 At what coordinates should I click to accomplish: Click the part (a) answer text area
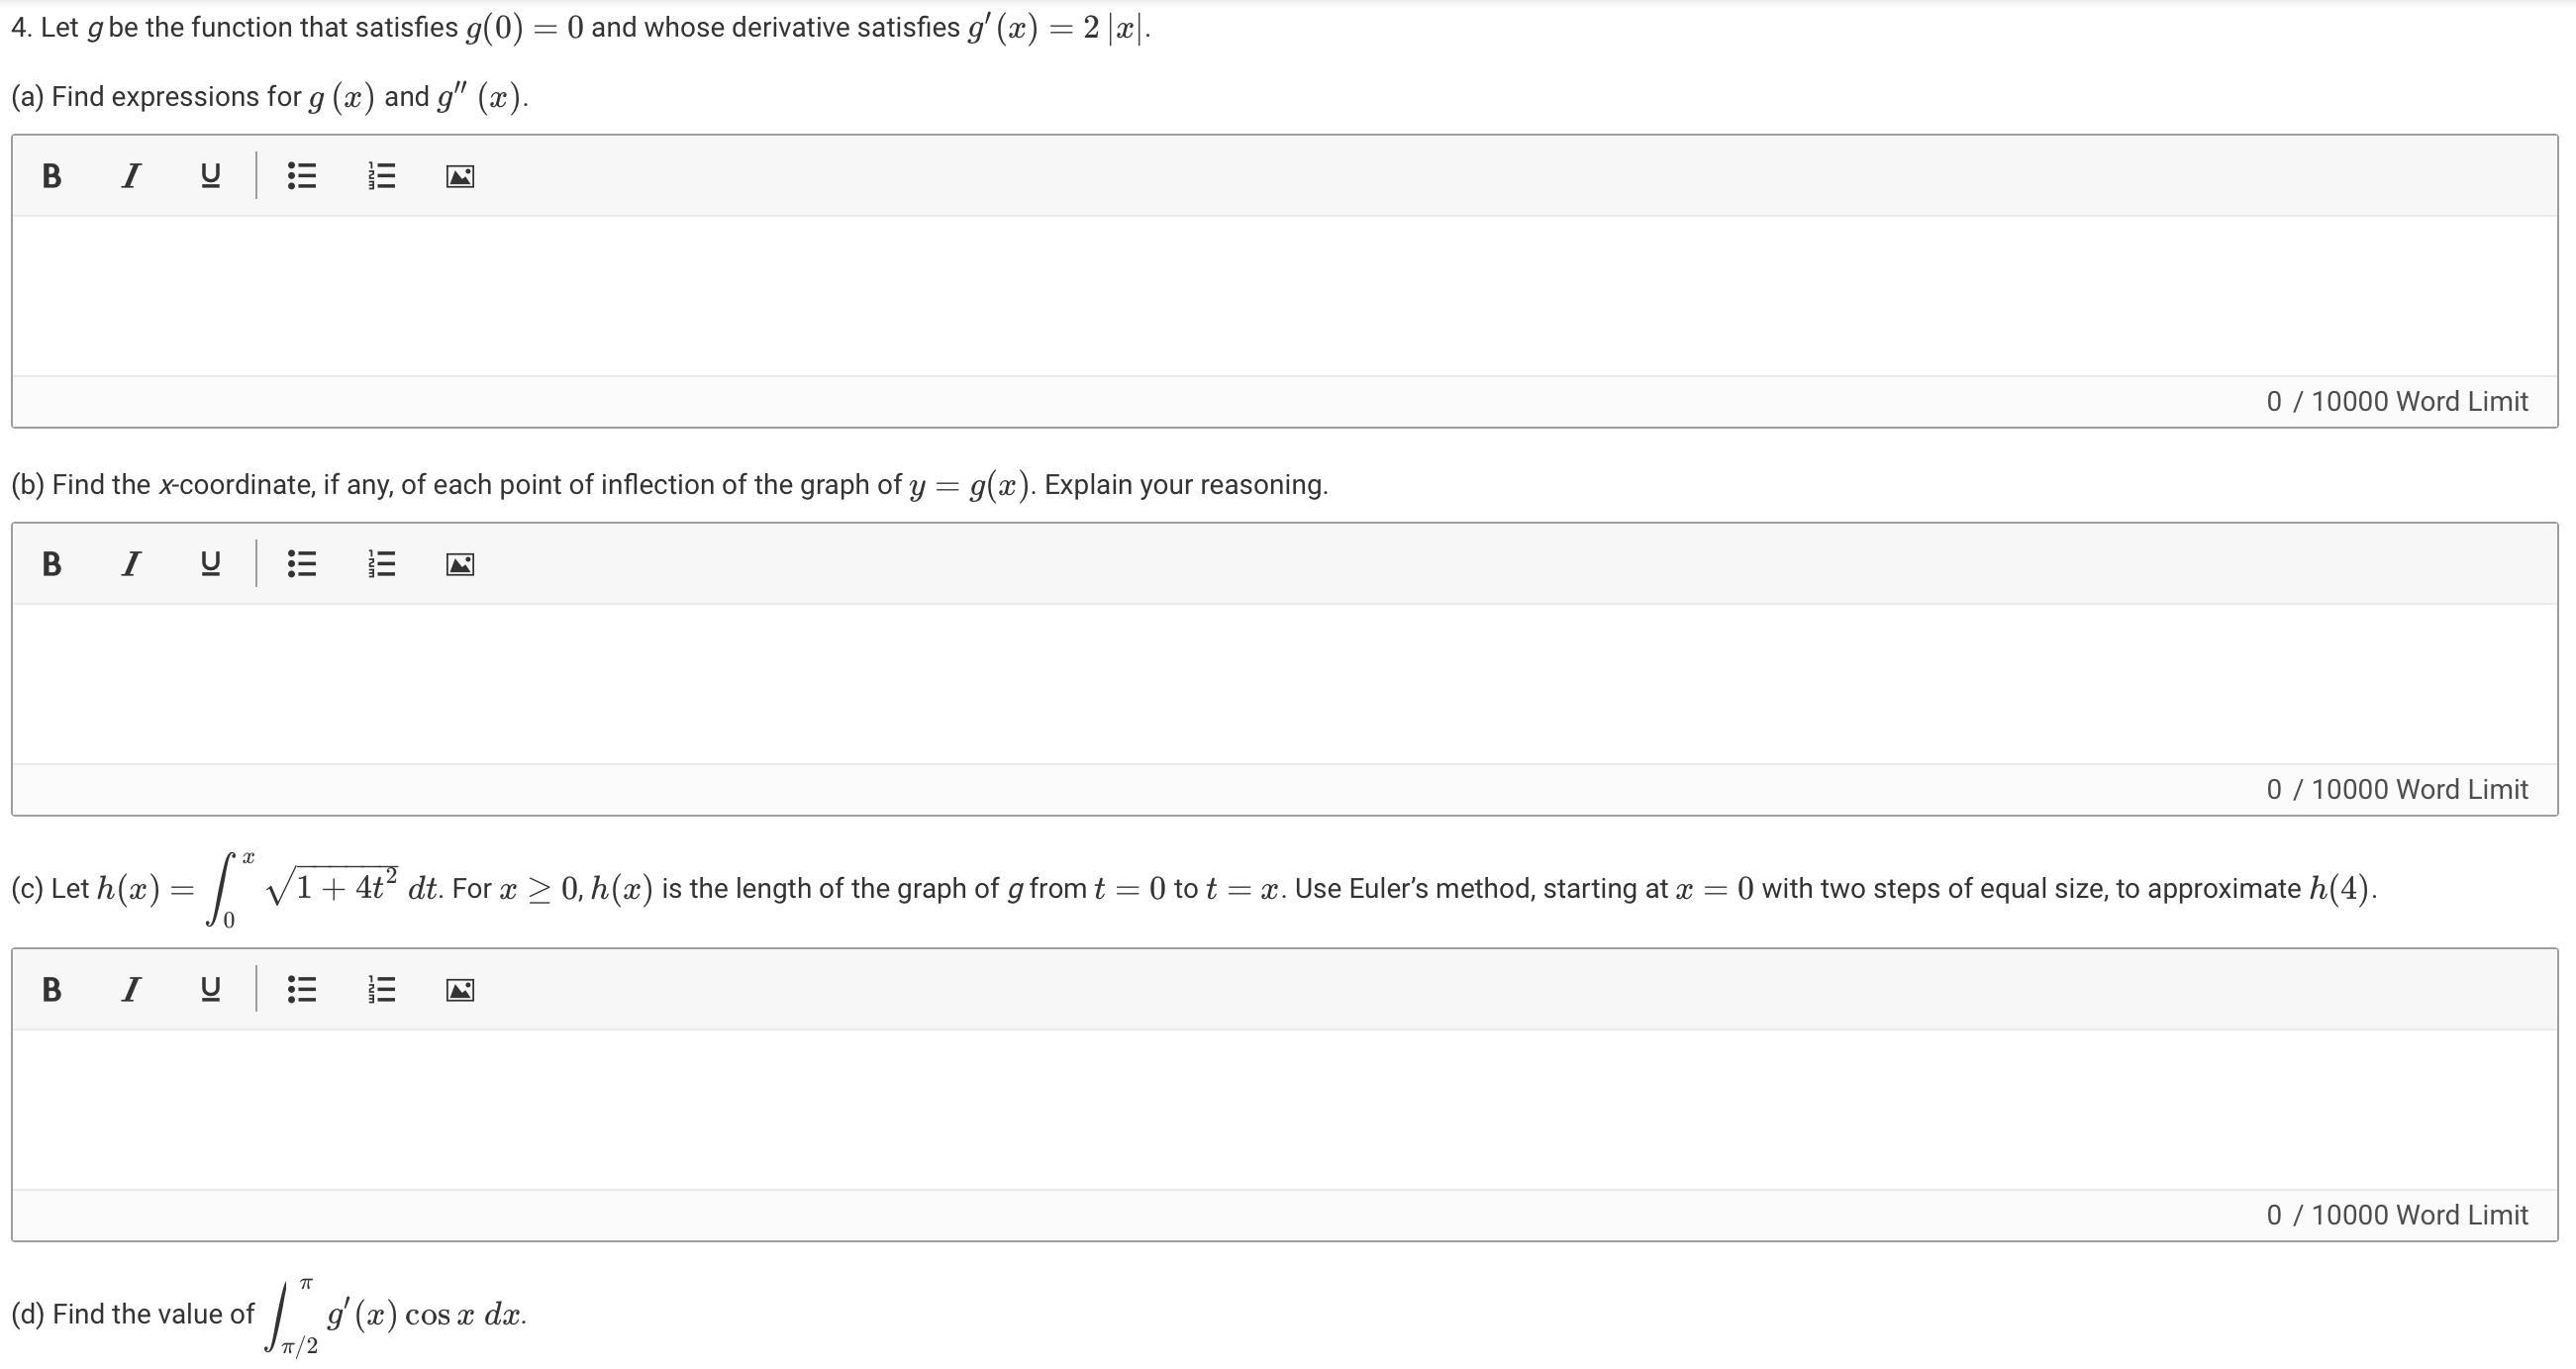pyautogui.click(x=1284, y=296)
